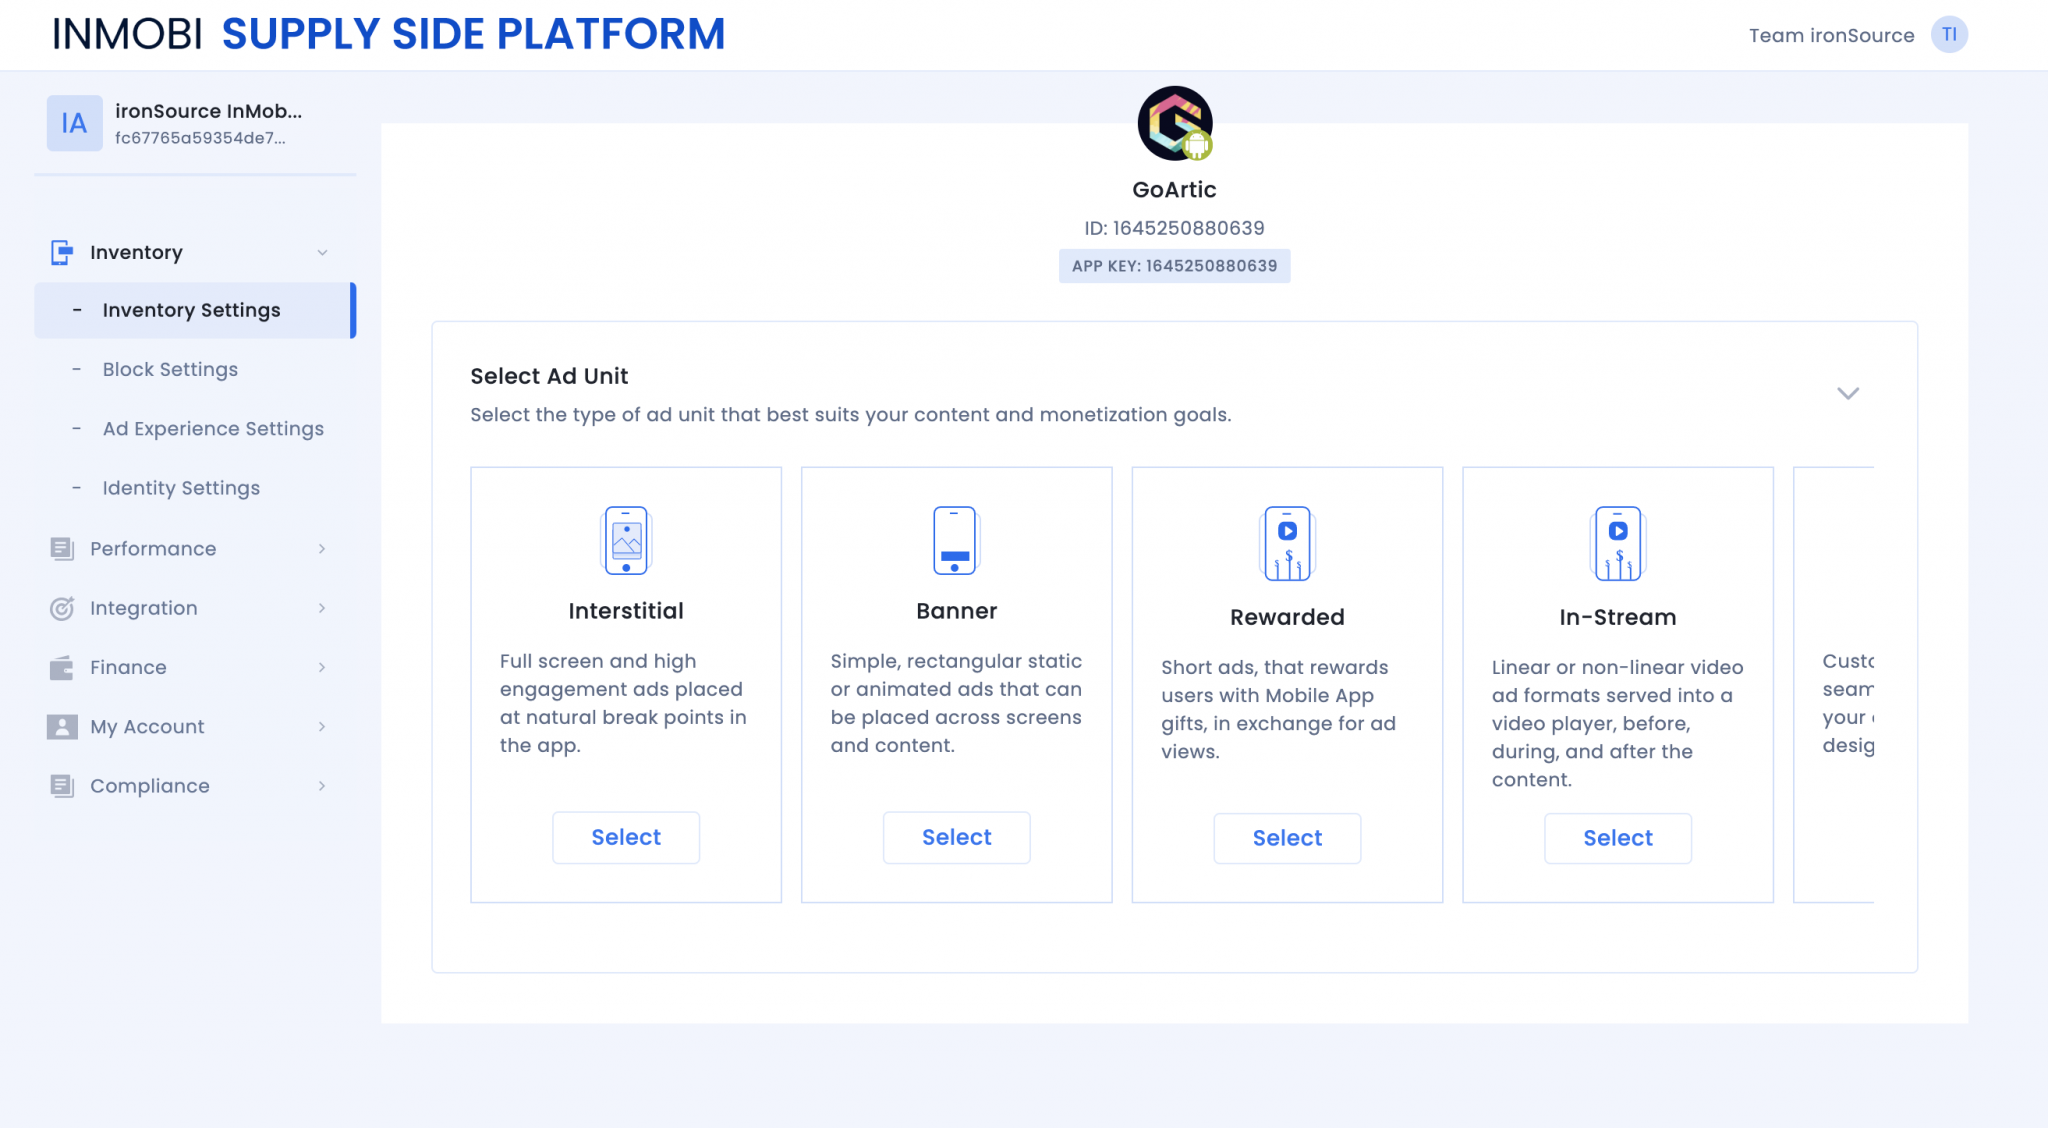The width and height of the screenshot is (2048, 1128).
Task: Open Block Settings
Action: [x=169, y=369]
